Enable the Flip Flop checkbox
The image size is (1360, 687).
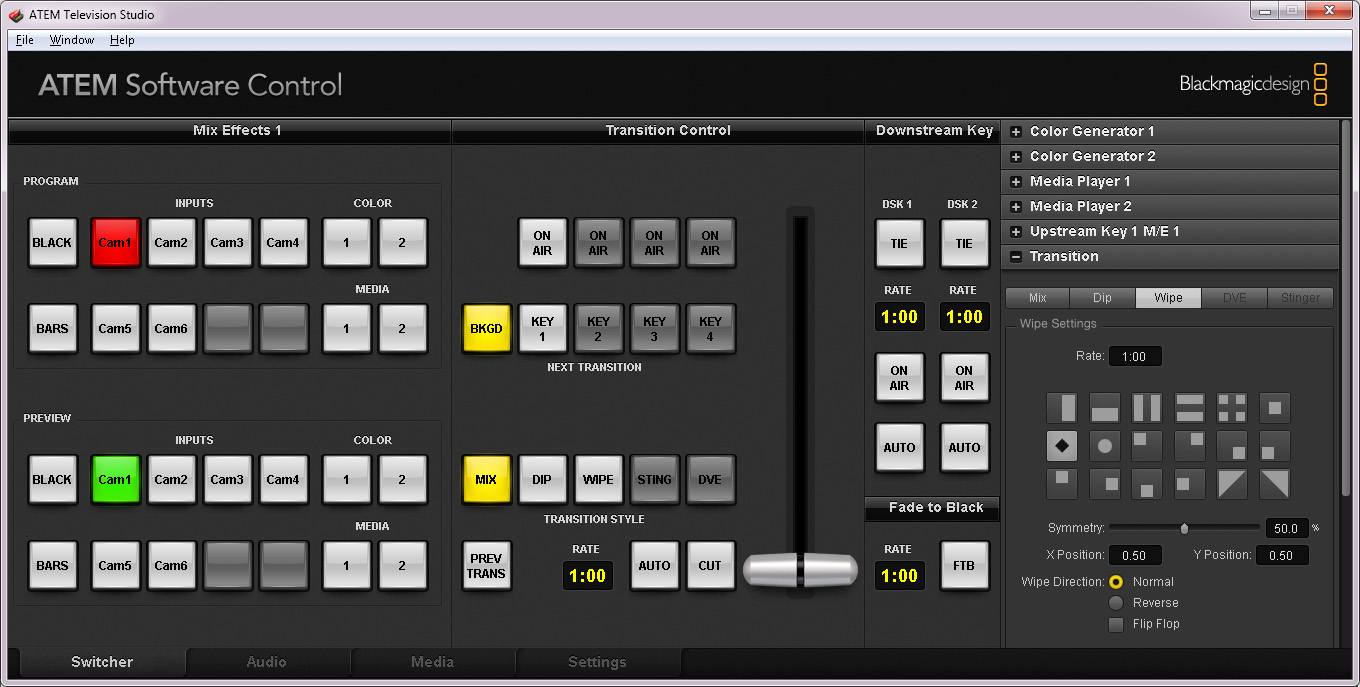tap(1116, 625)
